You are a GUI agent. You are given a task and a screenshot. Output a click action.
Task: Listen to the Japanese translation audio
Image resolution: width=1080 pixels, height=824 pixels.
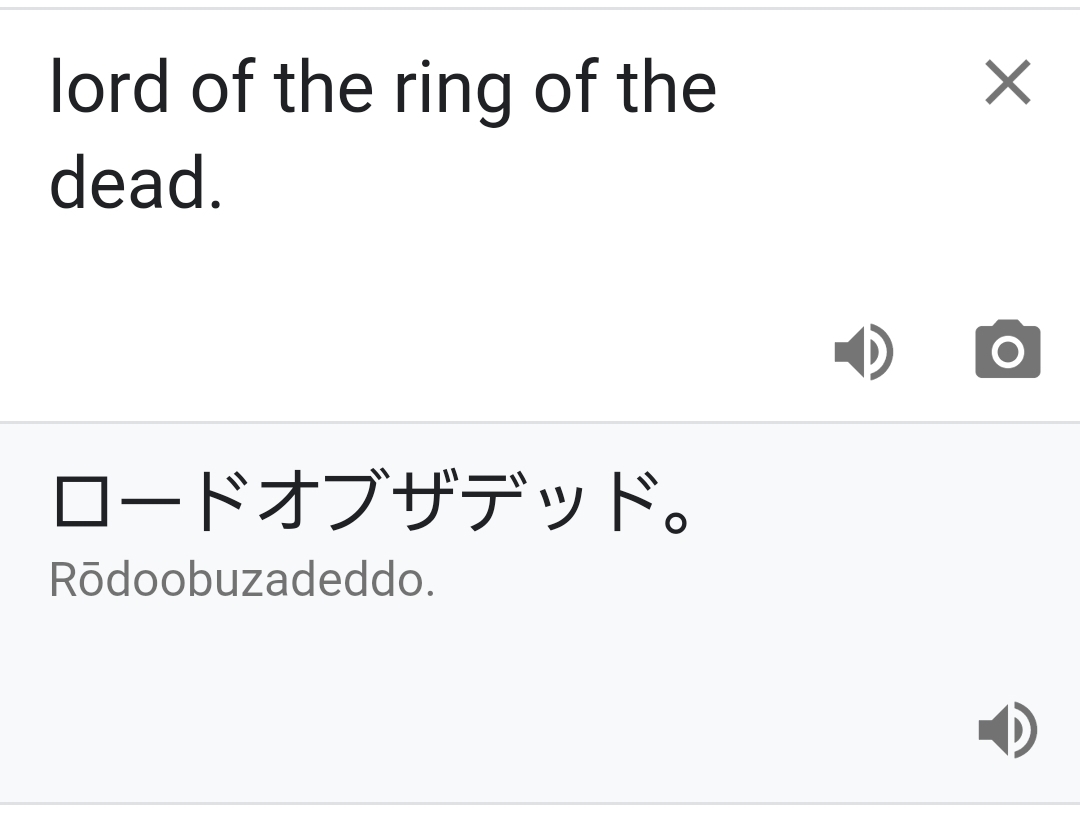(x=1007, y=729)
